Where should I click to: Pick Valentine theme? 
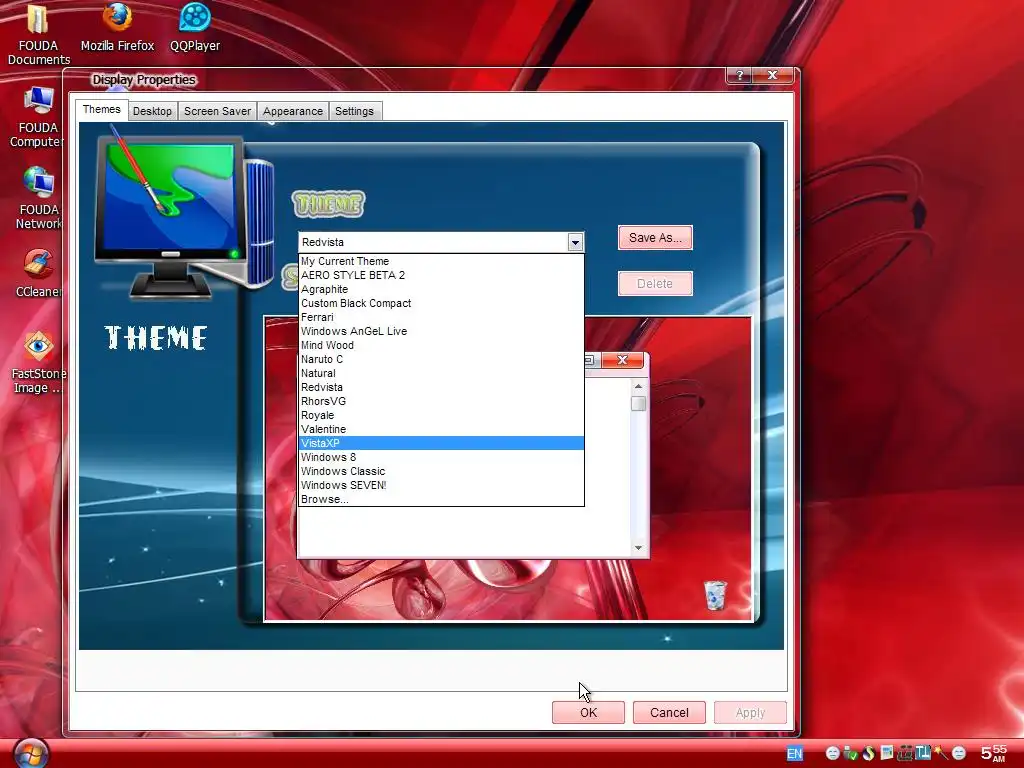point(441,429)
